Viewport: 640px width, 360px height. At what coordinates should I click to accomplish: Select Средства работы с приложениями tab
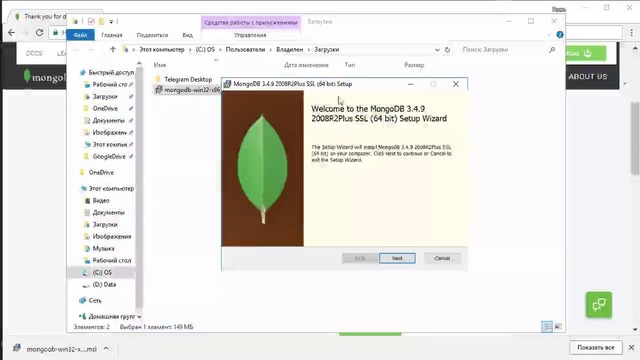[251, 22]
